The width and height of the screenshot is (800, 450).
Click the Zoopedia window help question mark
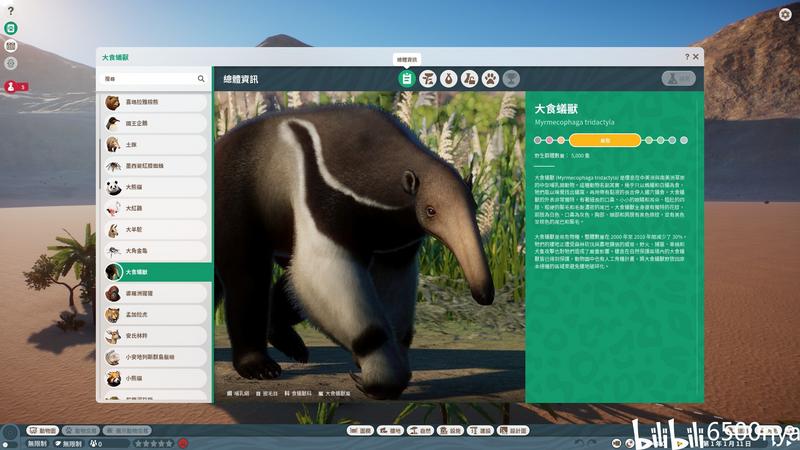pos(687,57)
